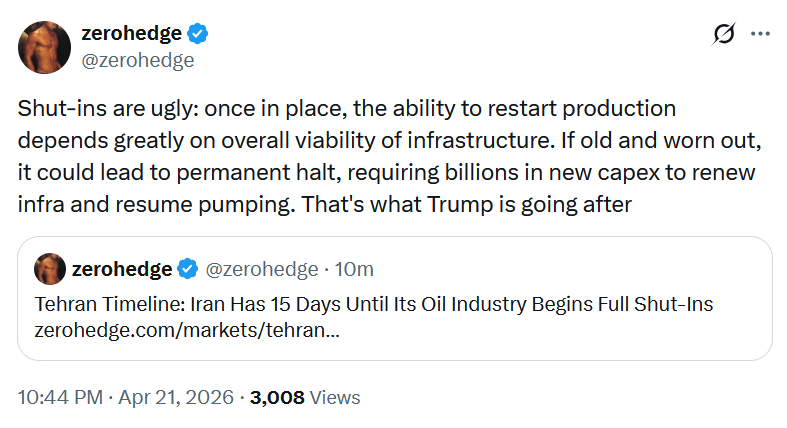Open the three-dot More options menu
The image size is (787, 428).
760,35
